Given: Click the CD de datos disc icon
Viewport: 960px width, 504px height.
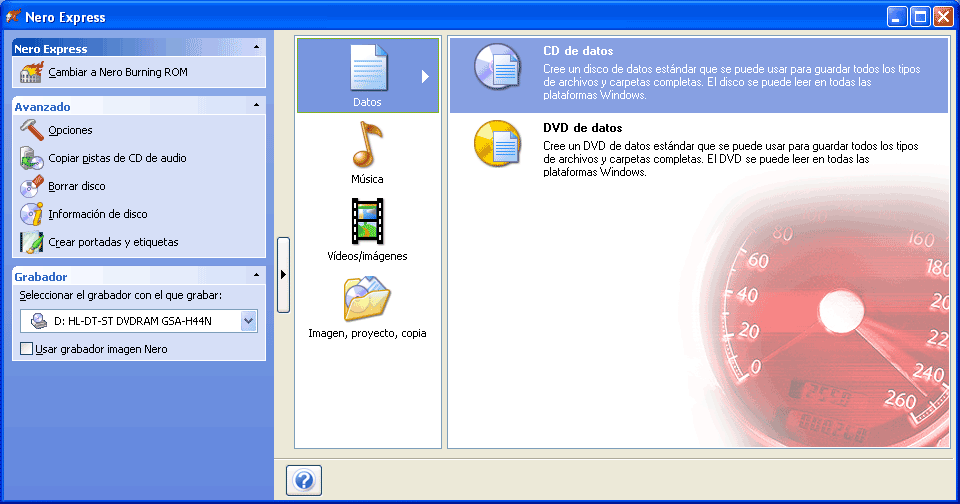Looking at the screenshot, I should (497, 68).
